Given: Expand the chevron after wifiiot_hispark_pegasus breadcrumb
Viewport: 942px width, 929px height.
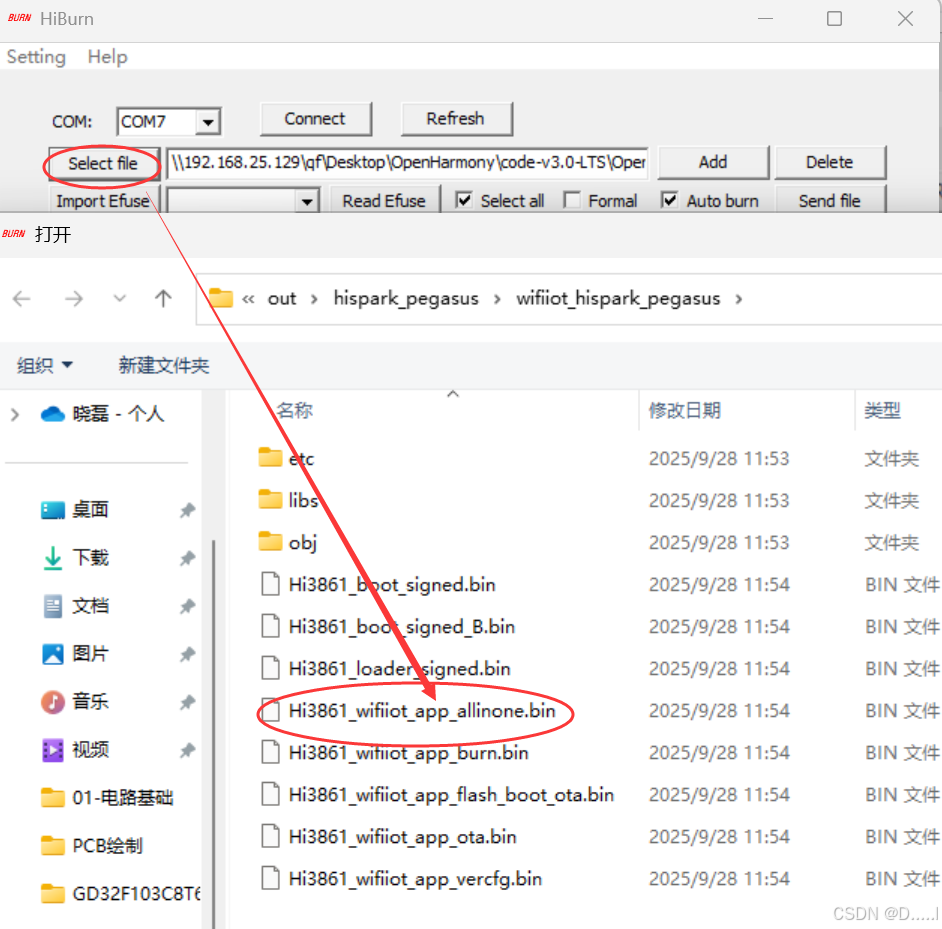Looking at the screenshot, I should point(738,299).
